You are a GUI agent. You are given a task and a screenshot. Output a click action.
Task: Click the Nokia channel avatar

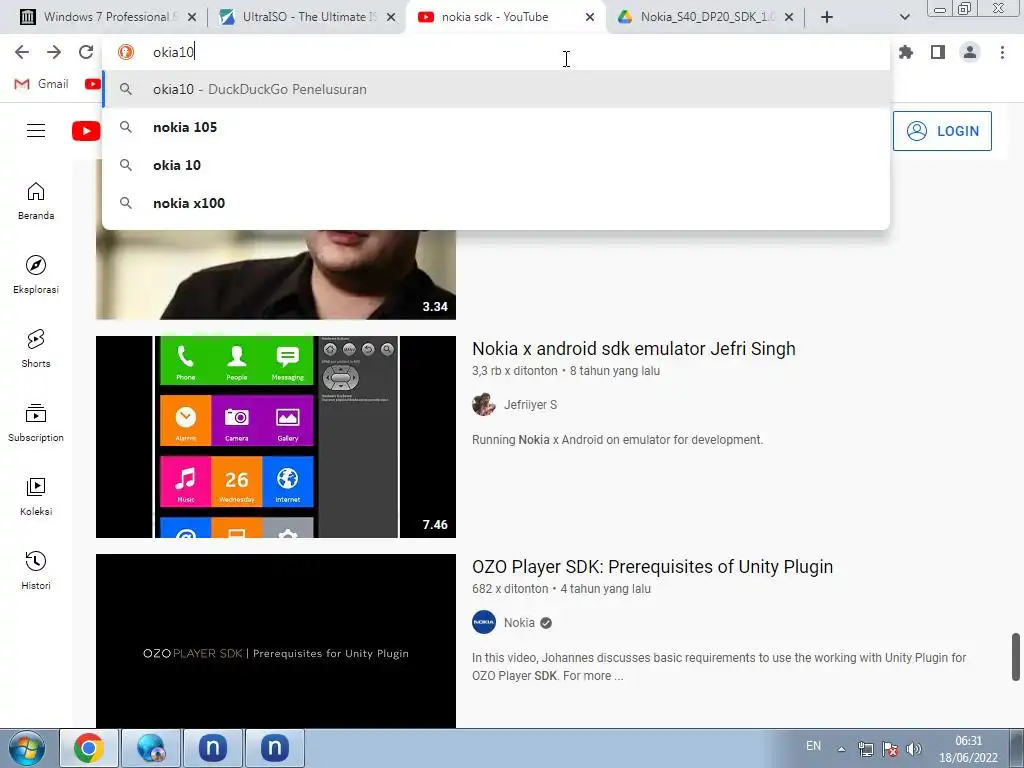[484, 622]
